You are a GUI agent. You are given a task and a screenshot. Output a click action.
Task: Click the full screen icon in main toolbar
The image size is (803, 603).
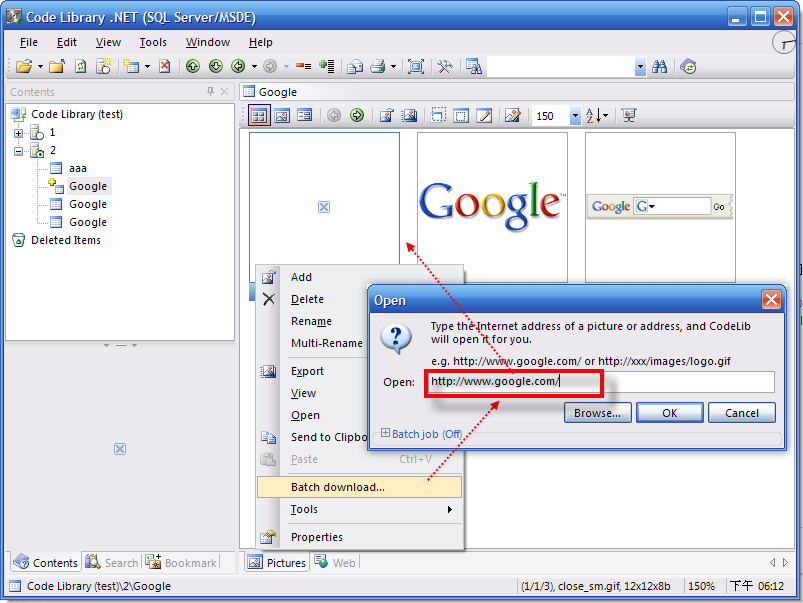pyautogui.click(x=416, y=67)
